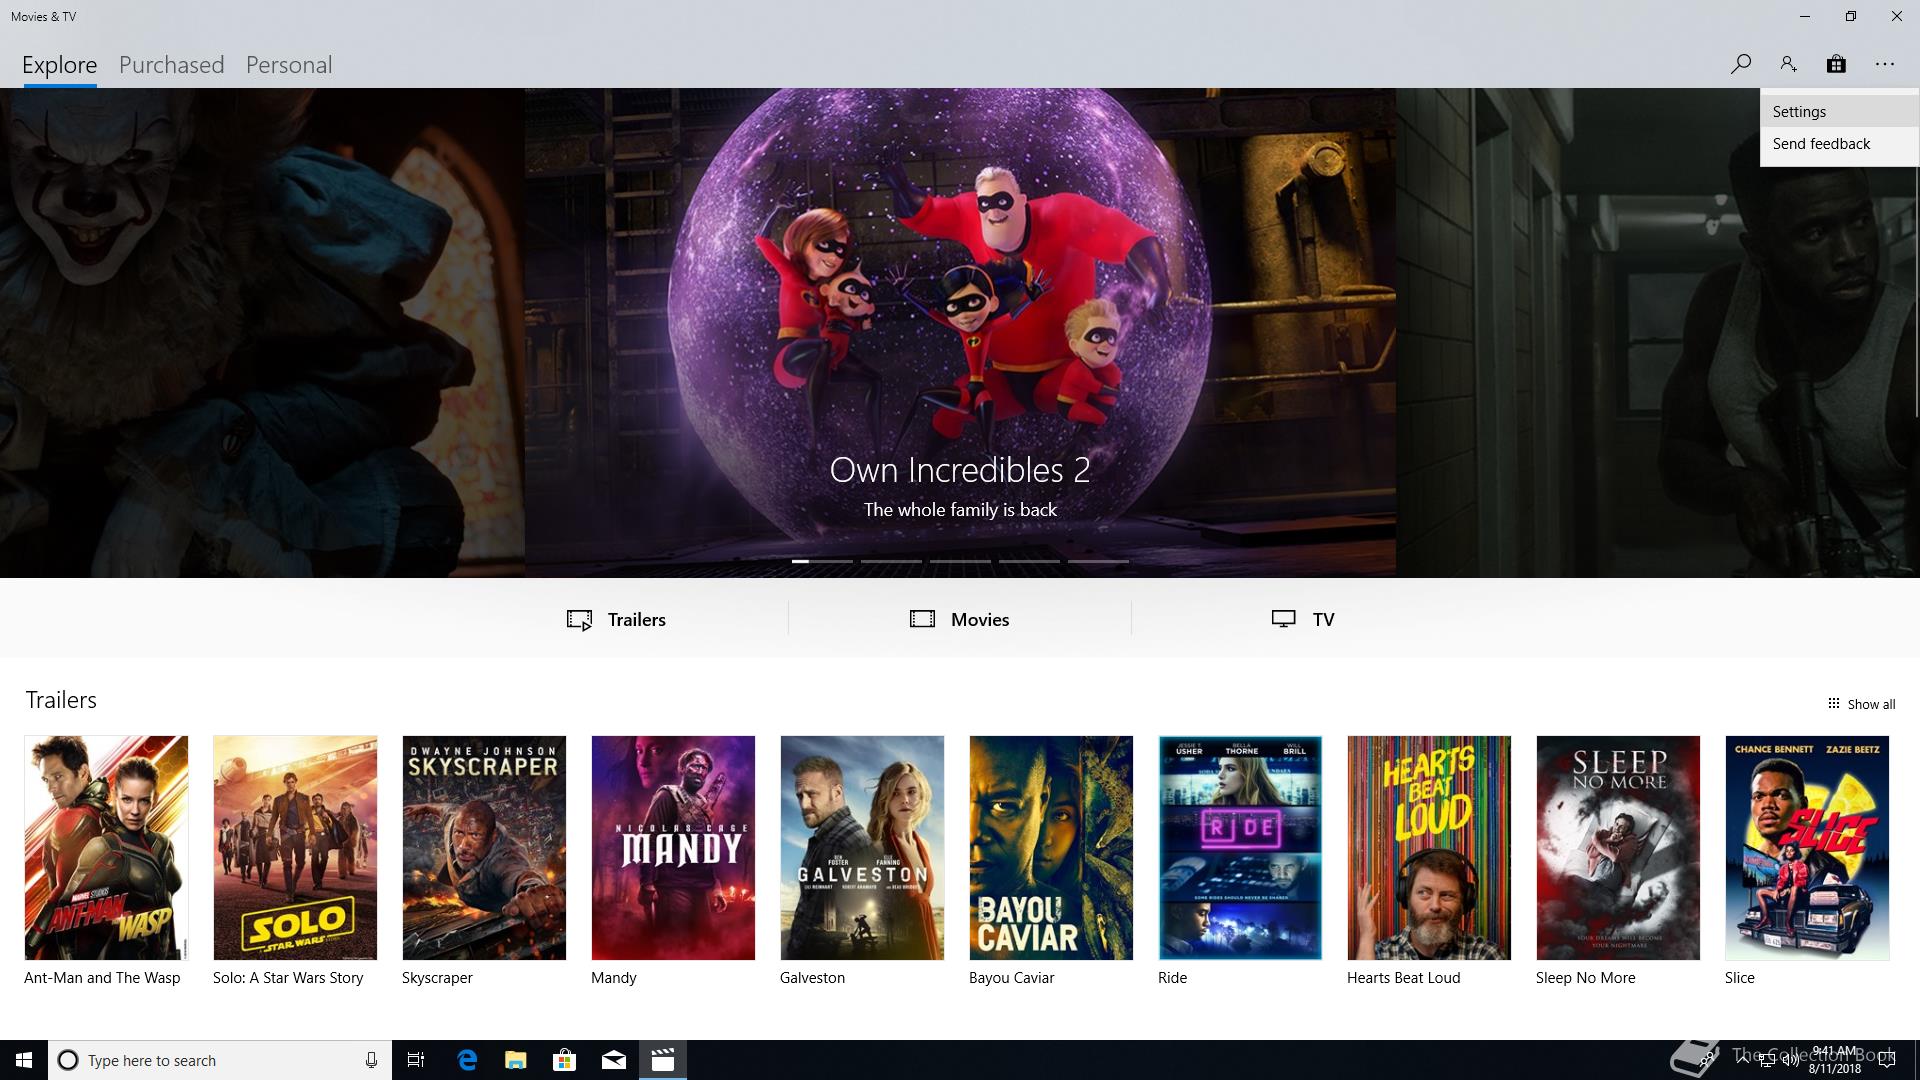Click the 'Solo: A Star Wars Story' title text

point(288,978)
